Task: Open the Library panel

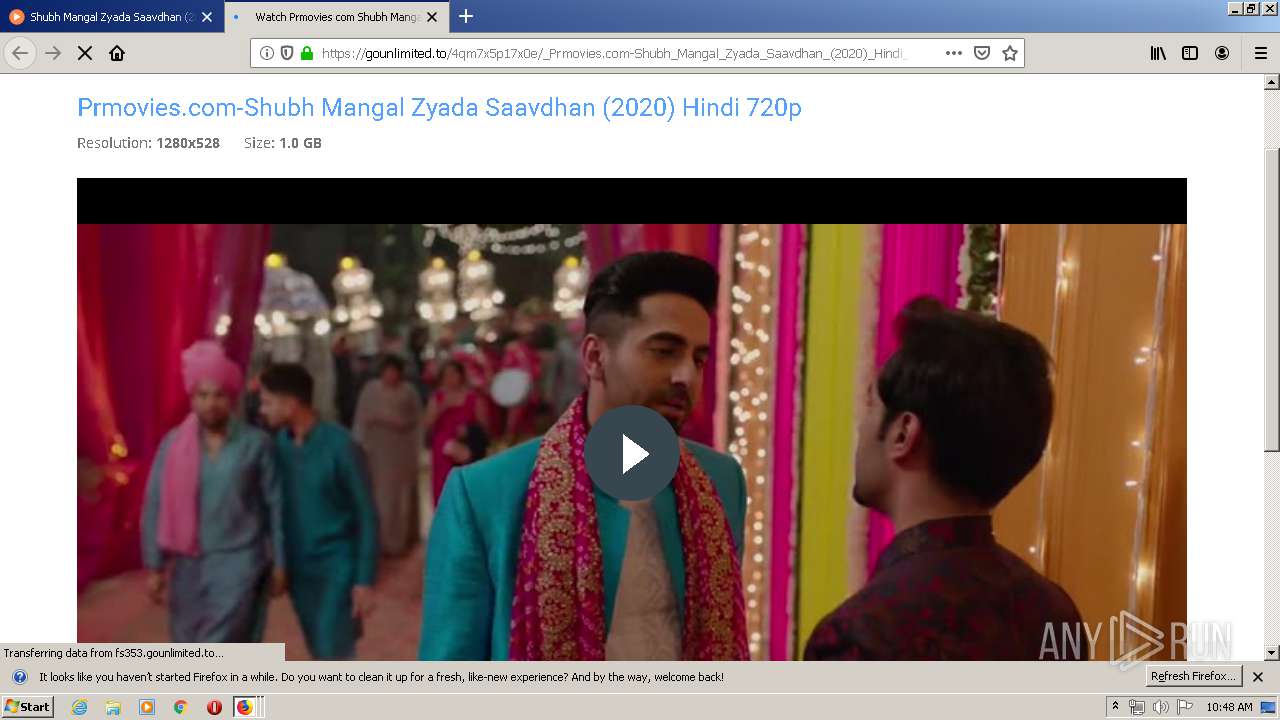Action: tap(1158, 53)
